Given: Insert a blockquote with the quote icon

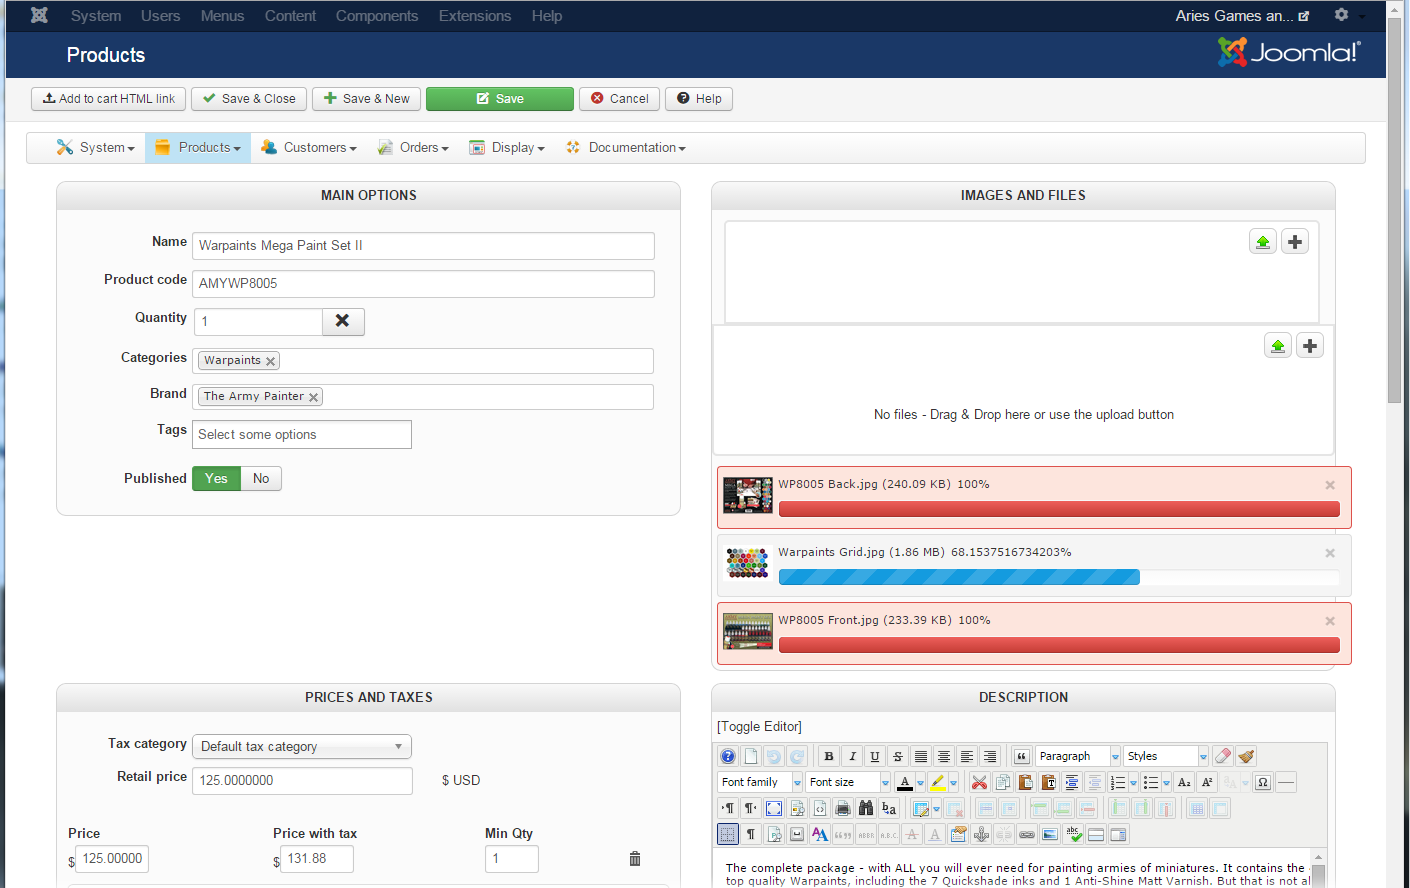Looking at the screenshot, I should click(1021, 756).
